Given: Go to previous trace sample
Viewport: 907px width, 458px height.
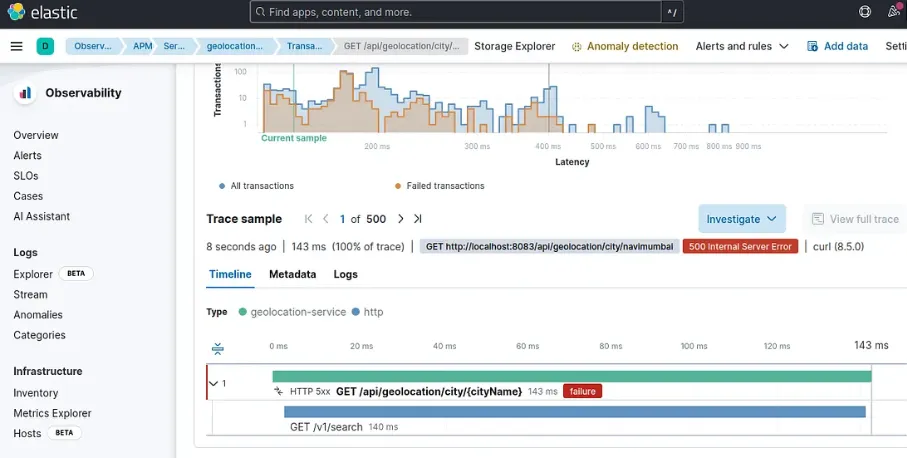Looking at the screenshot, I should 326,219.
